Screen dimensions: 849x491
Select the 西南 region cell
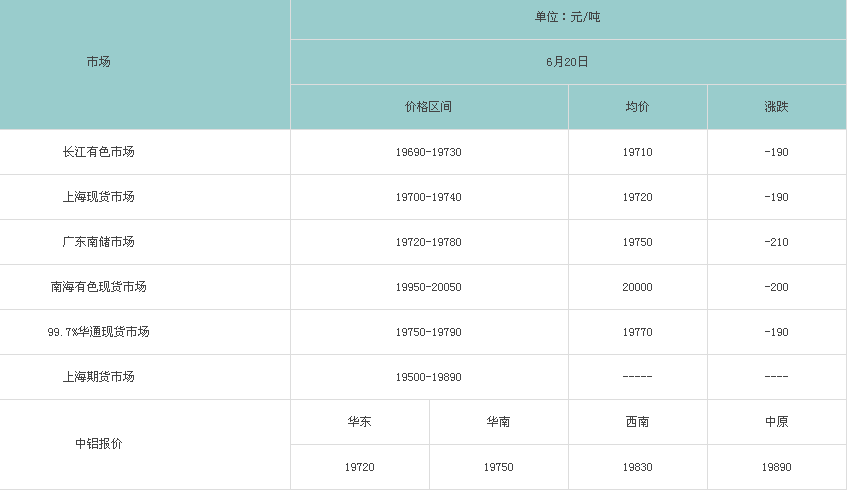click(637, 422)
